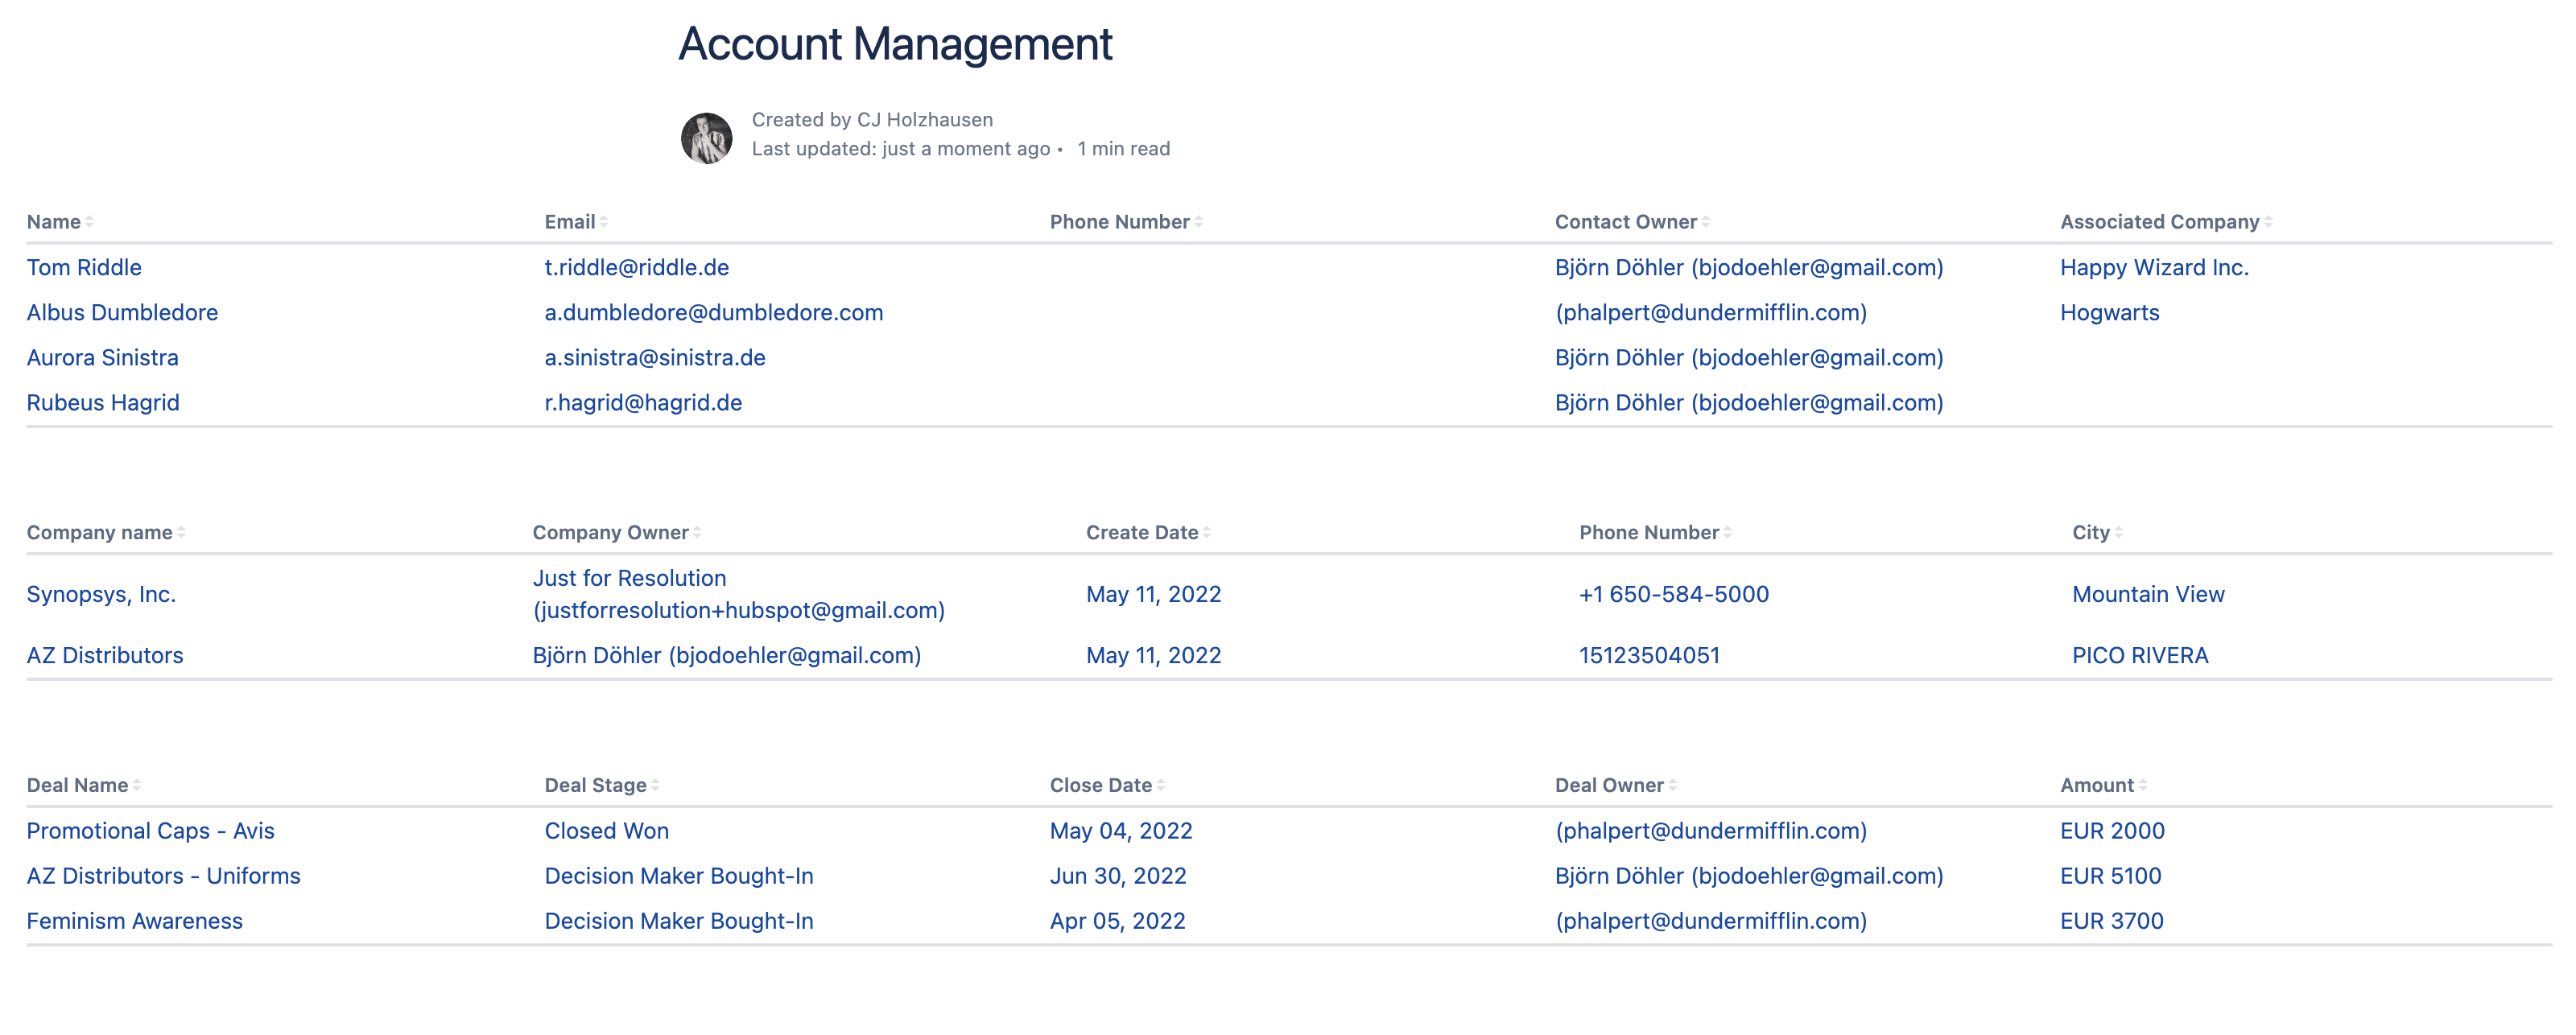Viewport: 2576px width, 1035px height.
Task: Open the Tom Riddle contact link
Action: click(x=84, y=268)
